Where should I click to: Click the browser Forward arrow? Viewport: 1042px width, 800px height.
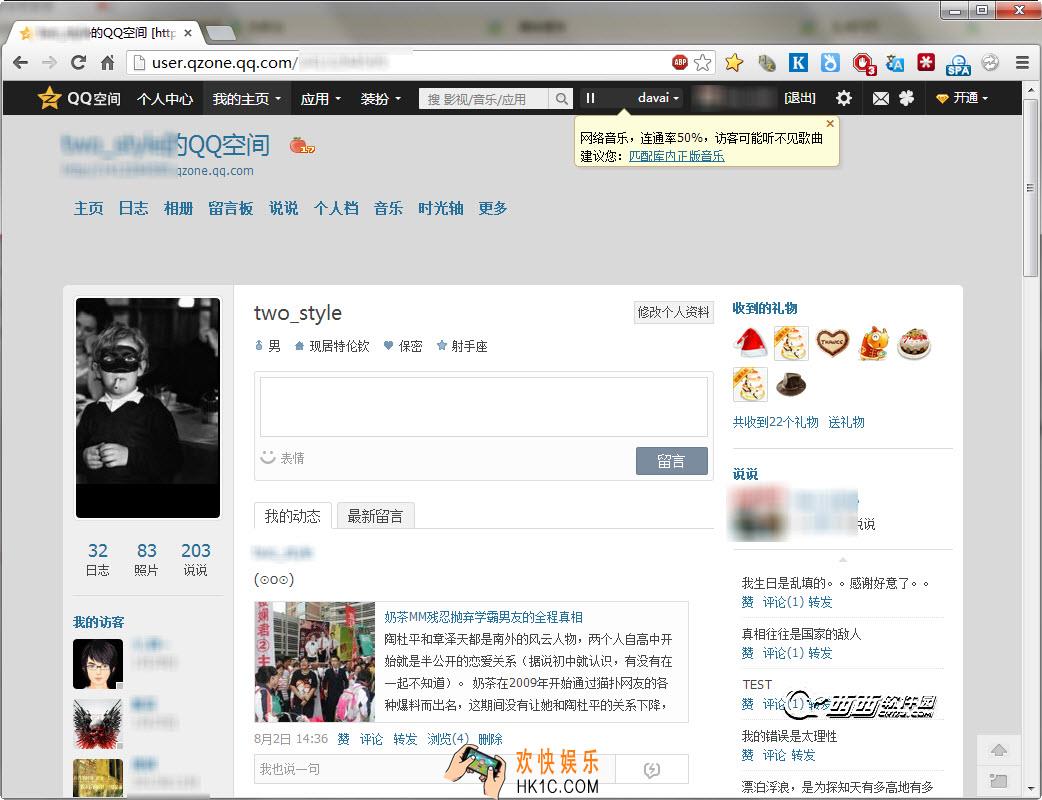pos(49,62)
